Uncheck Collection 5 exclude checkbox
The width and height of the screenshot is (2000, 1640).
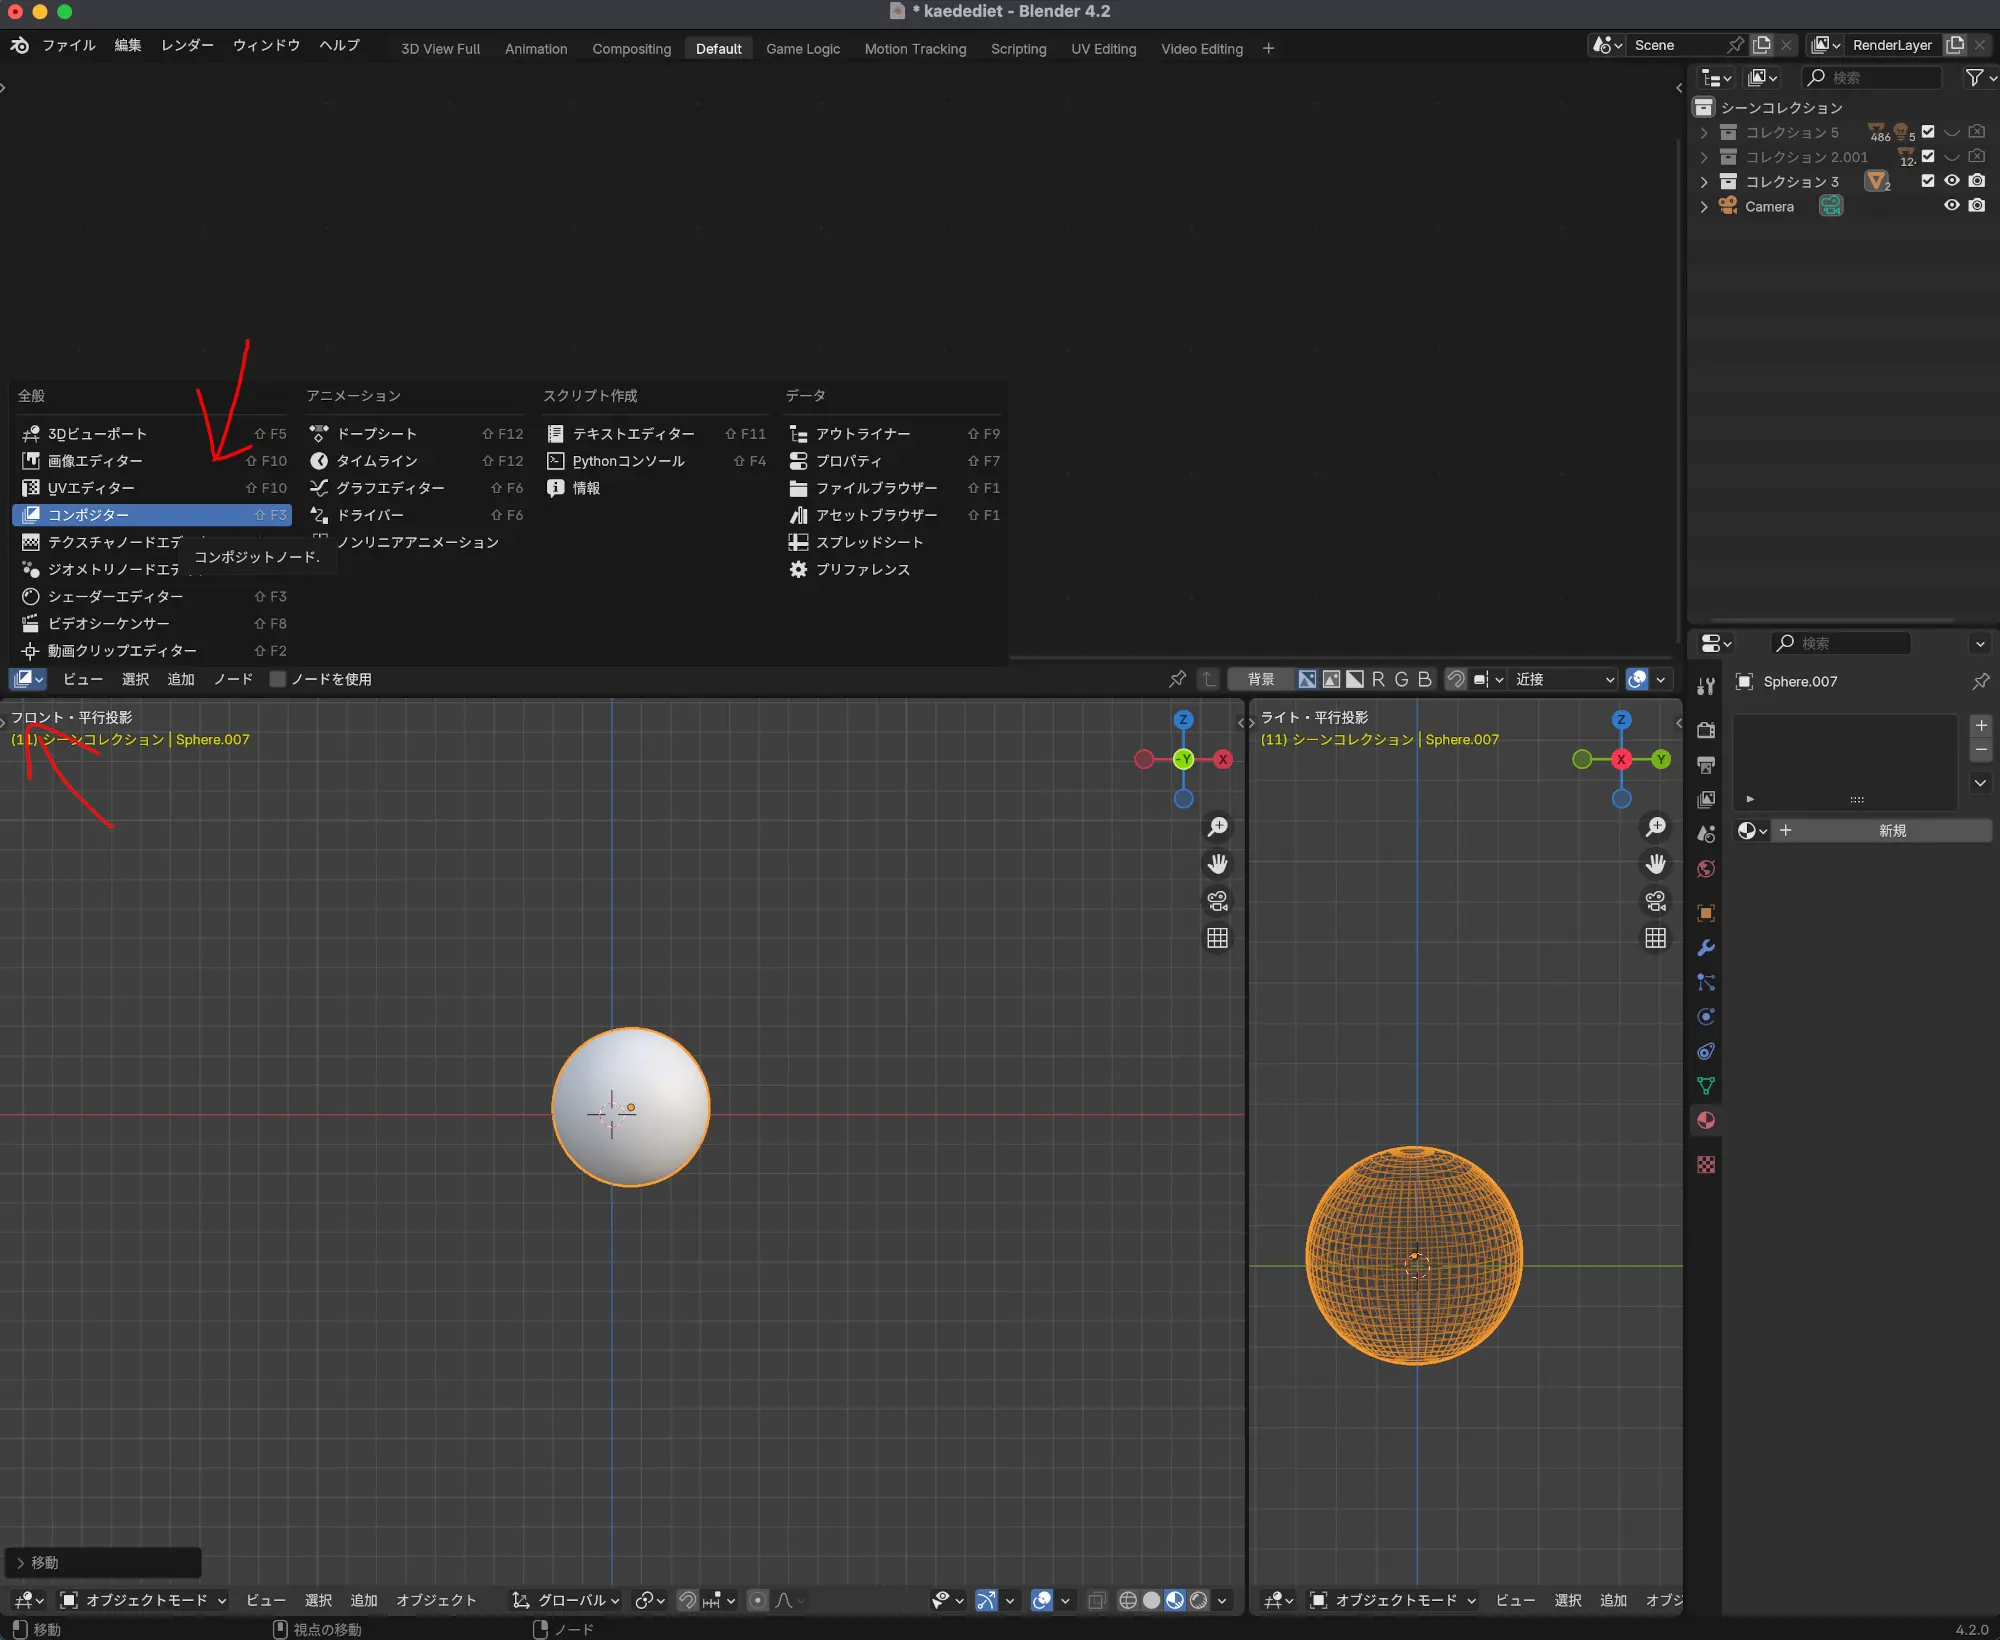(1928, 132)
